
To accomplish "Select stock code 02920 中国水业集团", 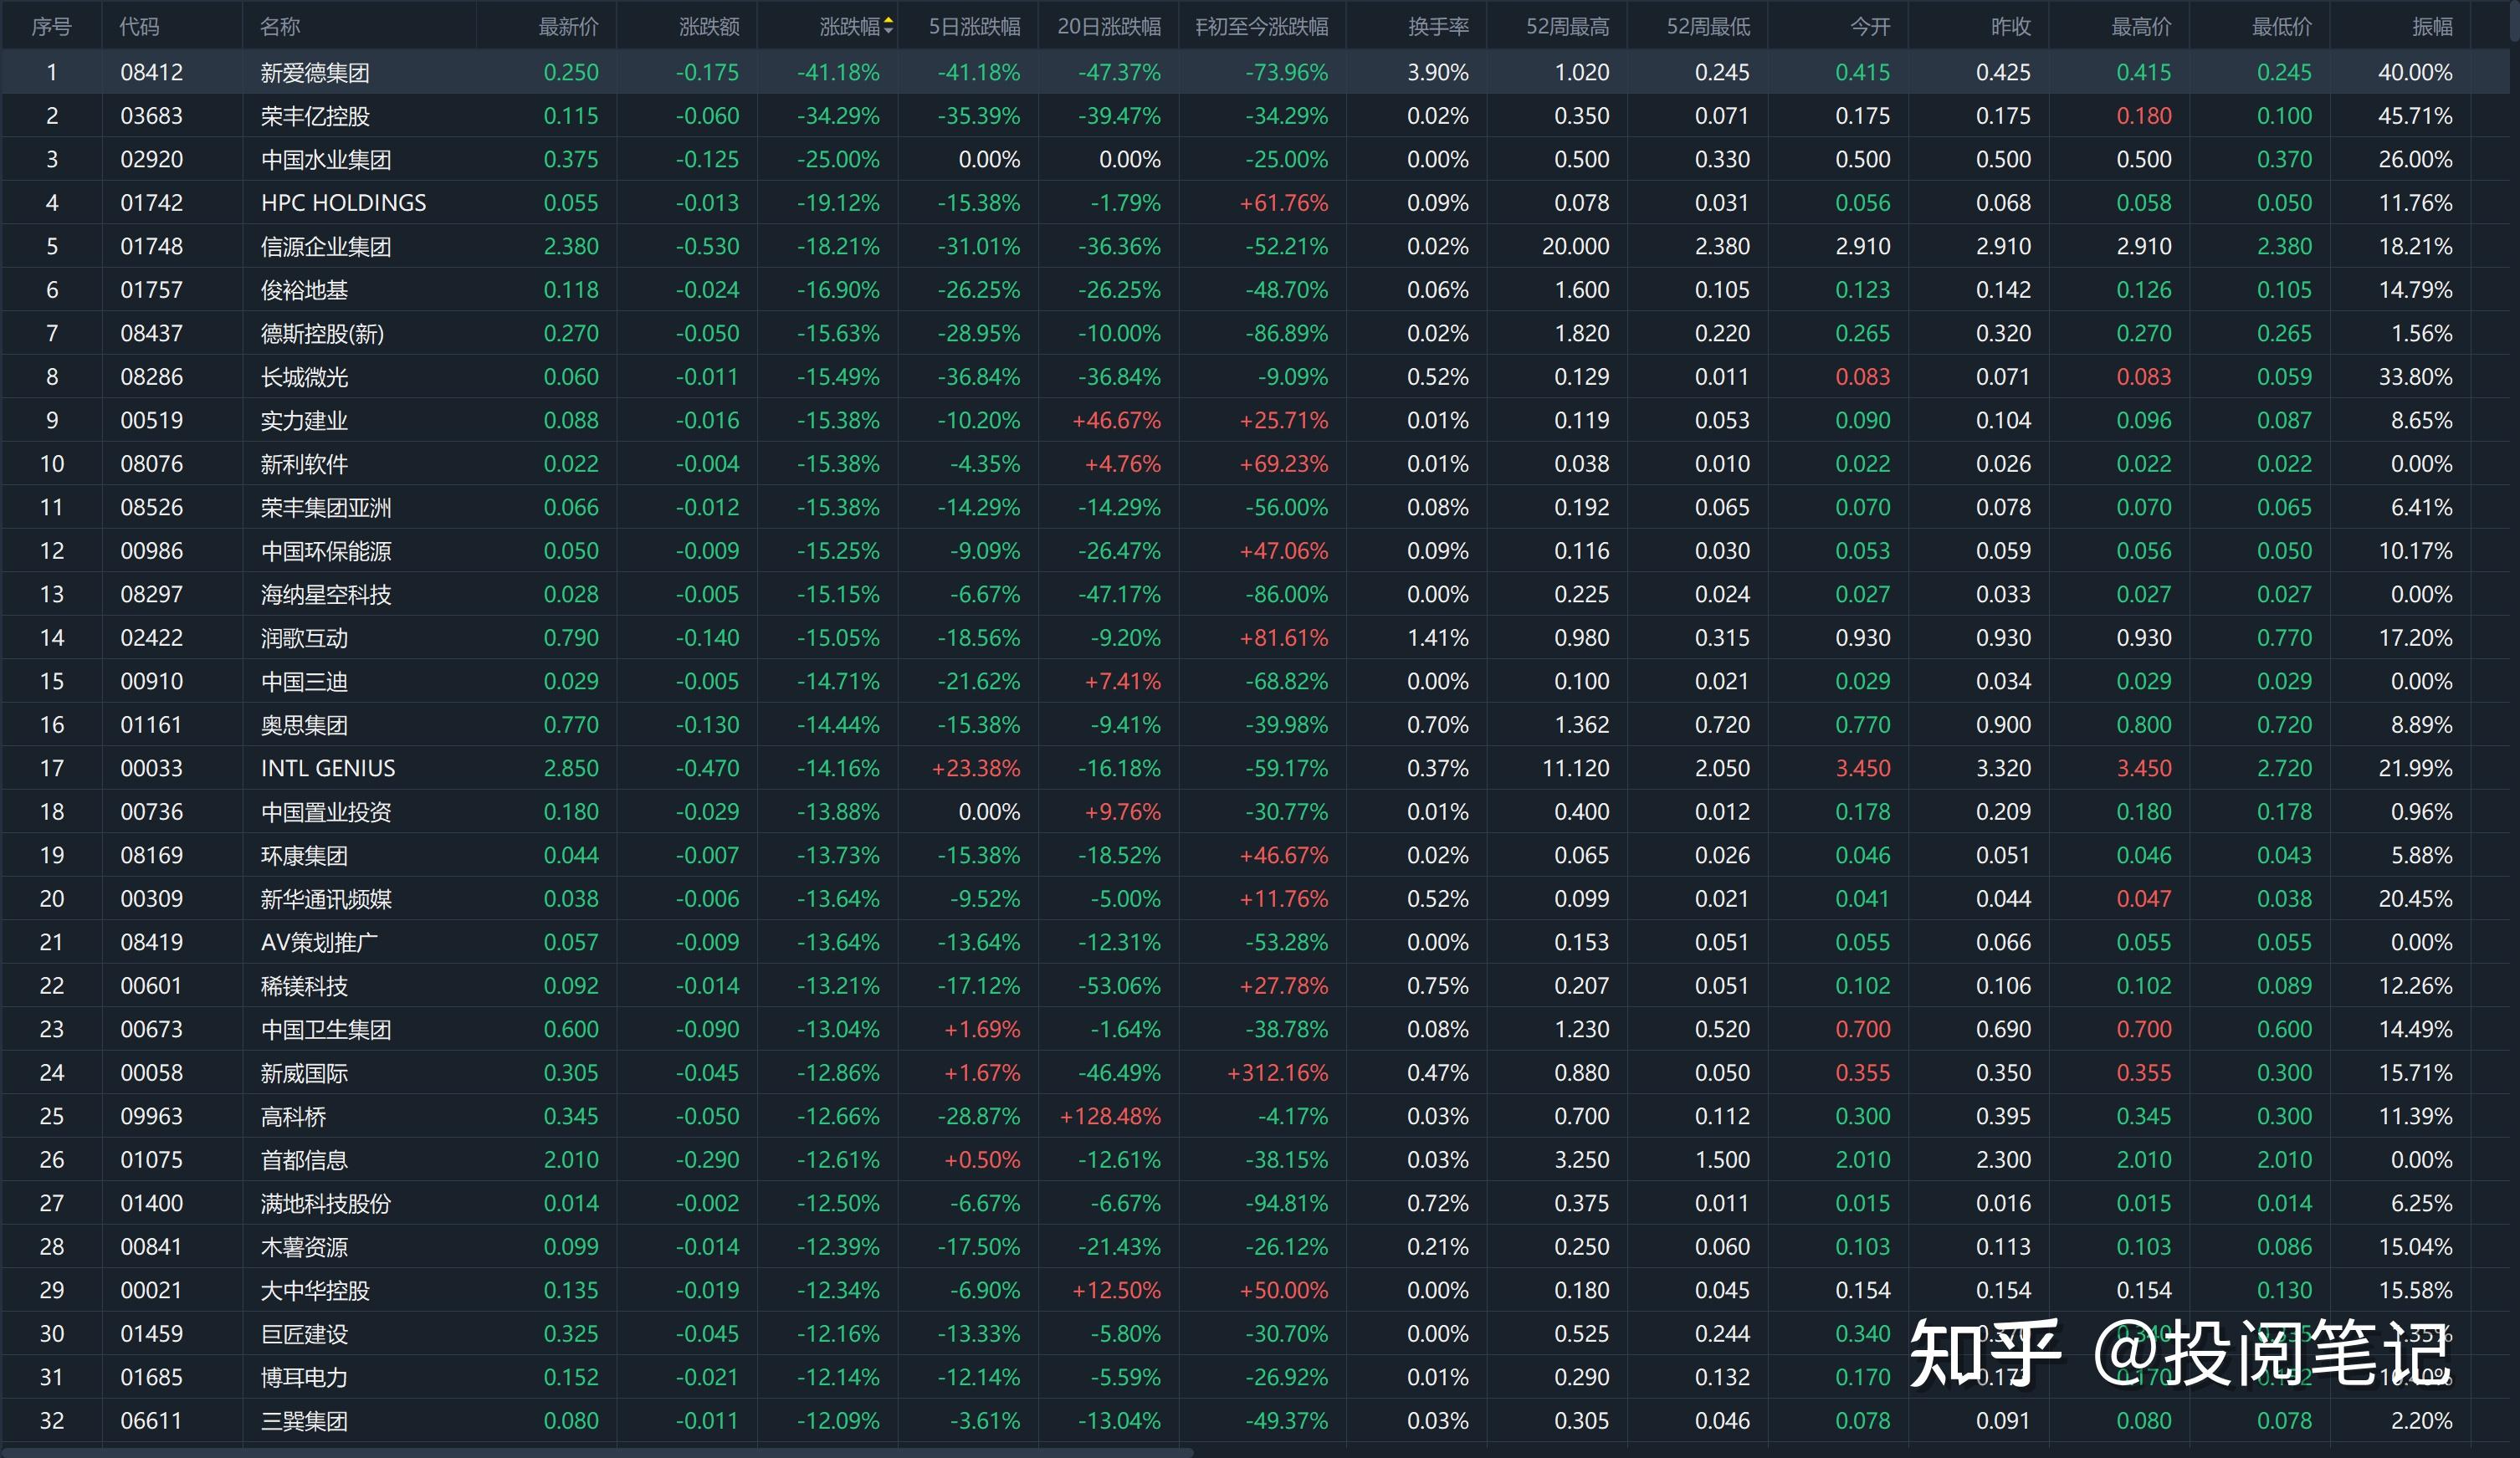I will [x=152, y=160].
